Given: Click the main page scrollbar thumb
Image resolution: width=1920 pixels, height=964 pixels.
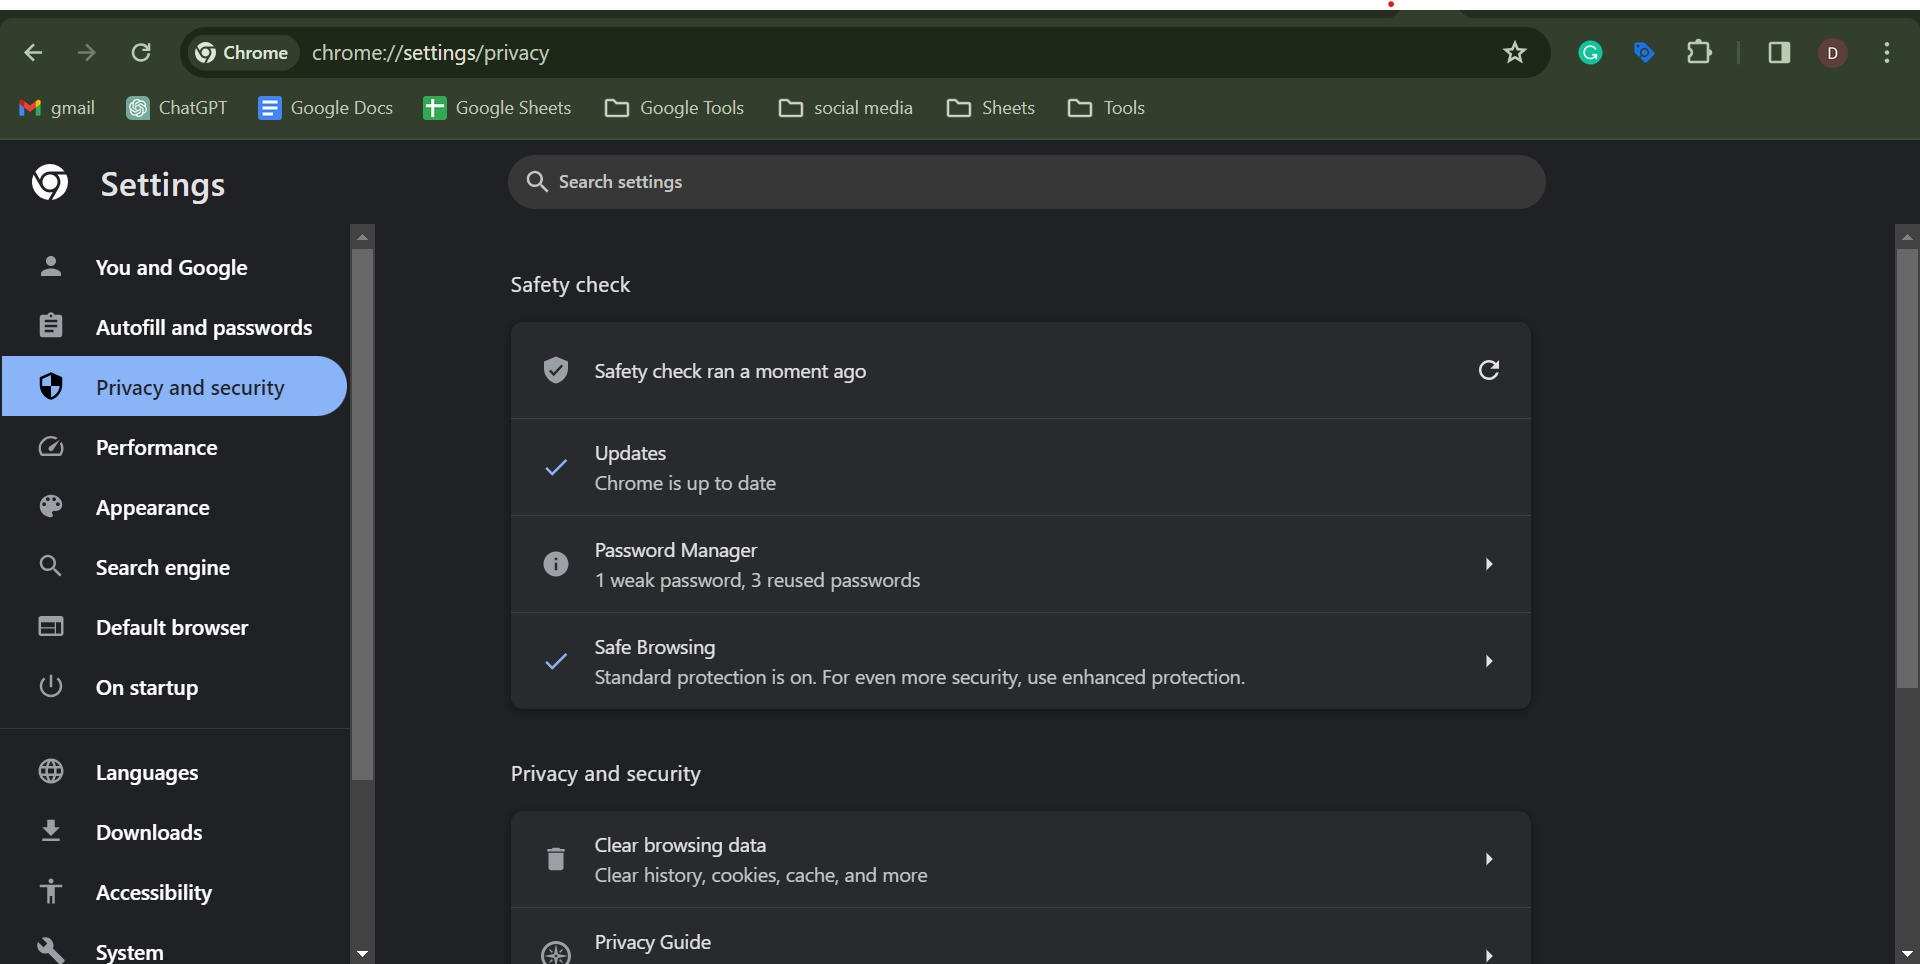Looking at the screenshot, I should 1907,467.
